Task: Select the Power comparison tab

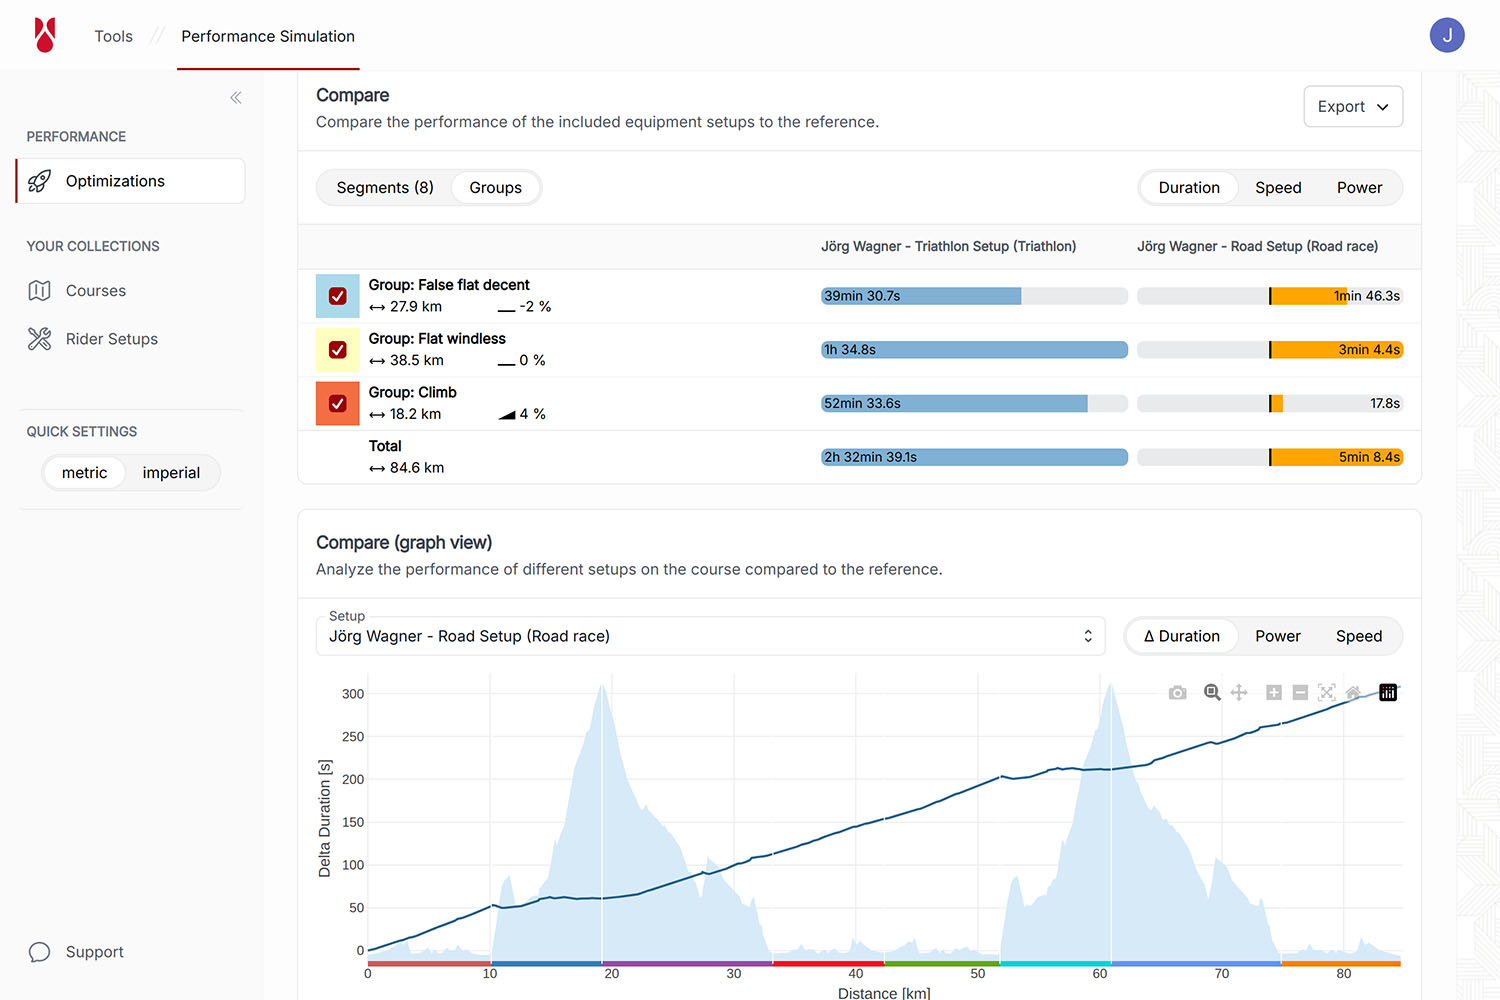Action: [1359, 188]
